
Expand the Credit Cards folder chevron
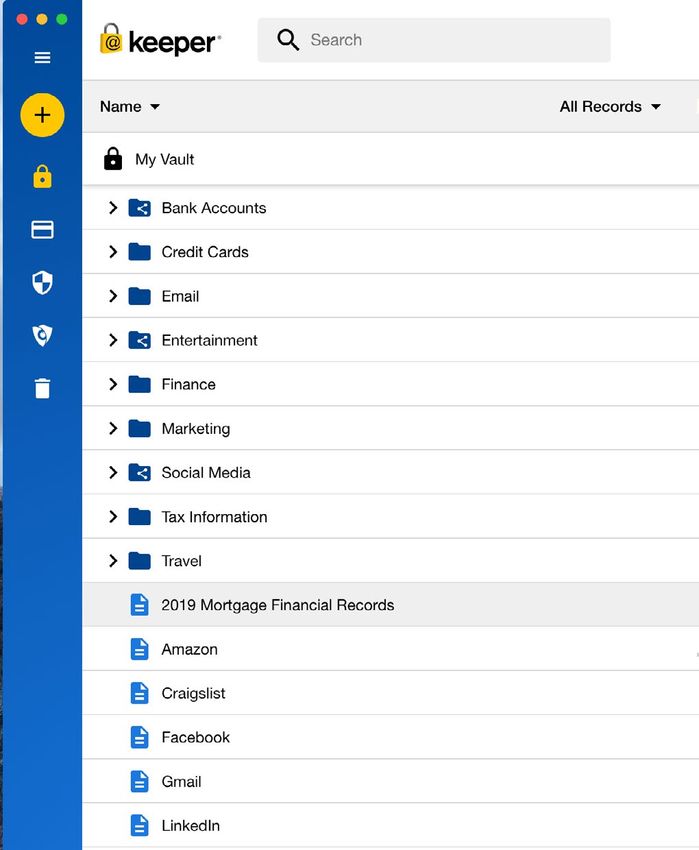coord(113,252)
